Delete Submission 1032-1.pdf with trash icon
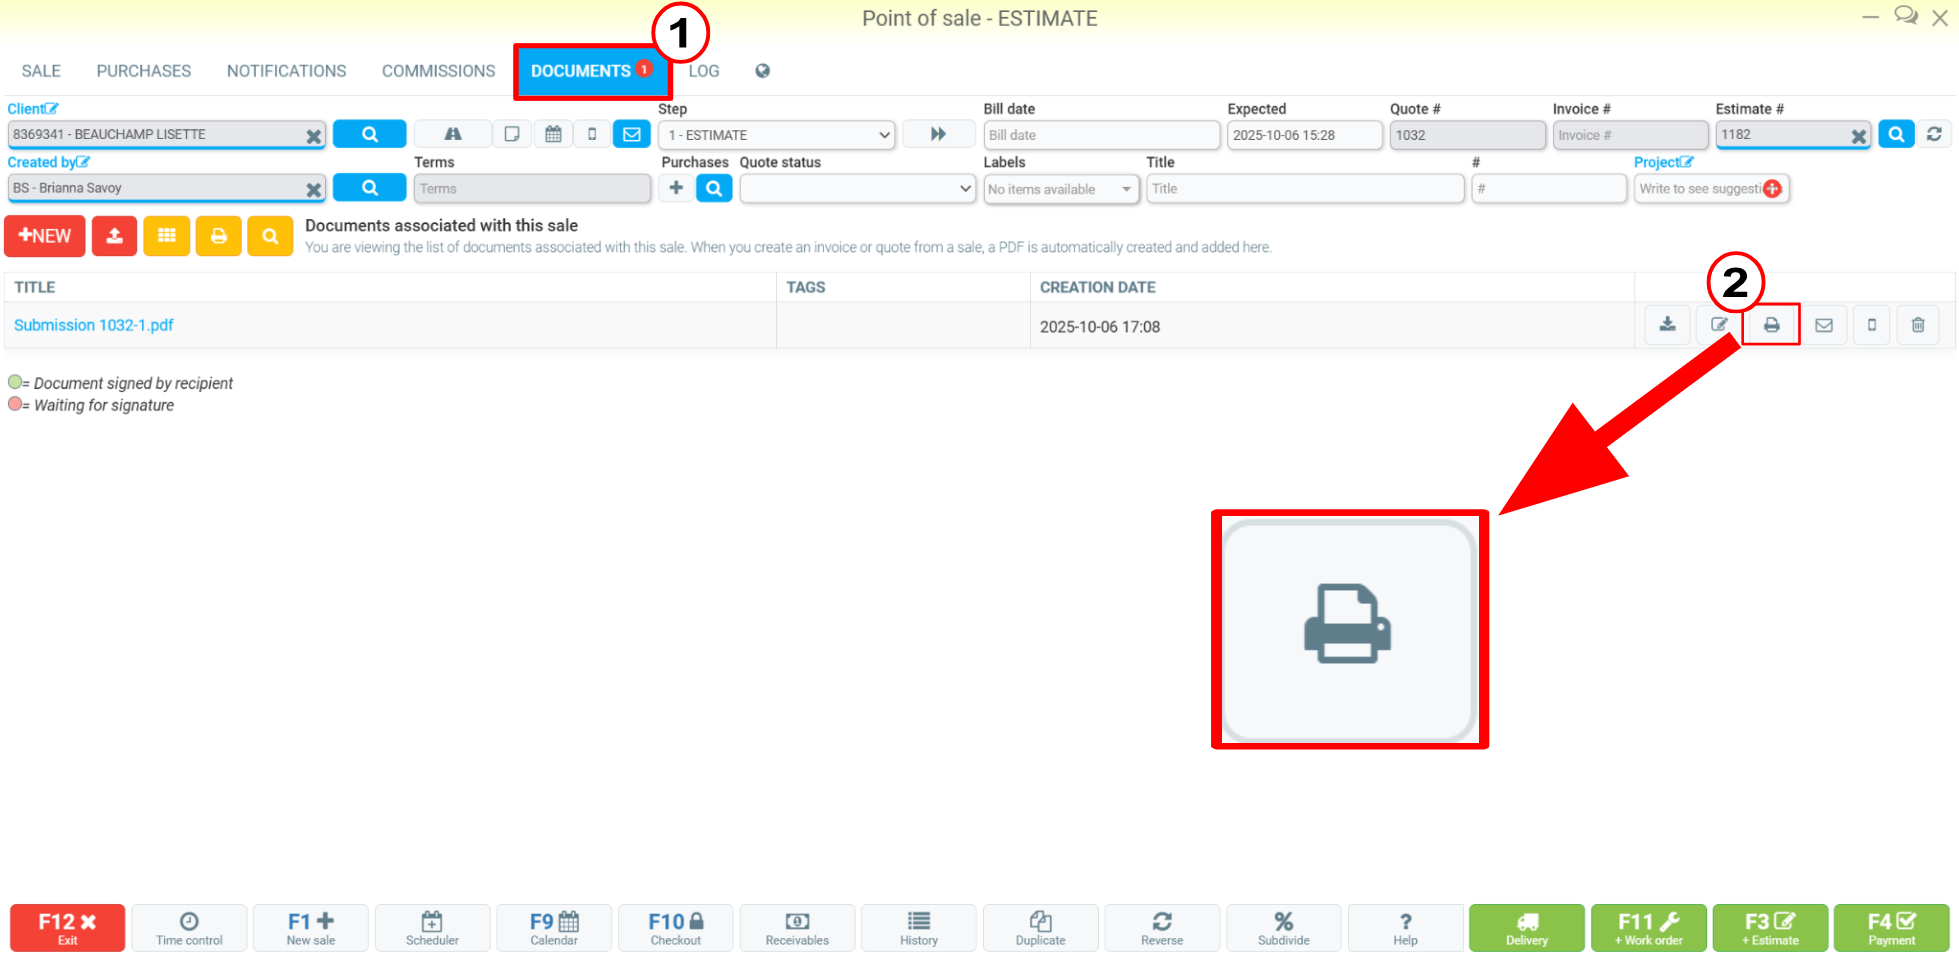The image size is (1959, 959). point(1918,325)
